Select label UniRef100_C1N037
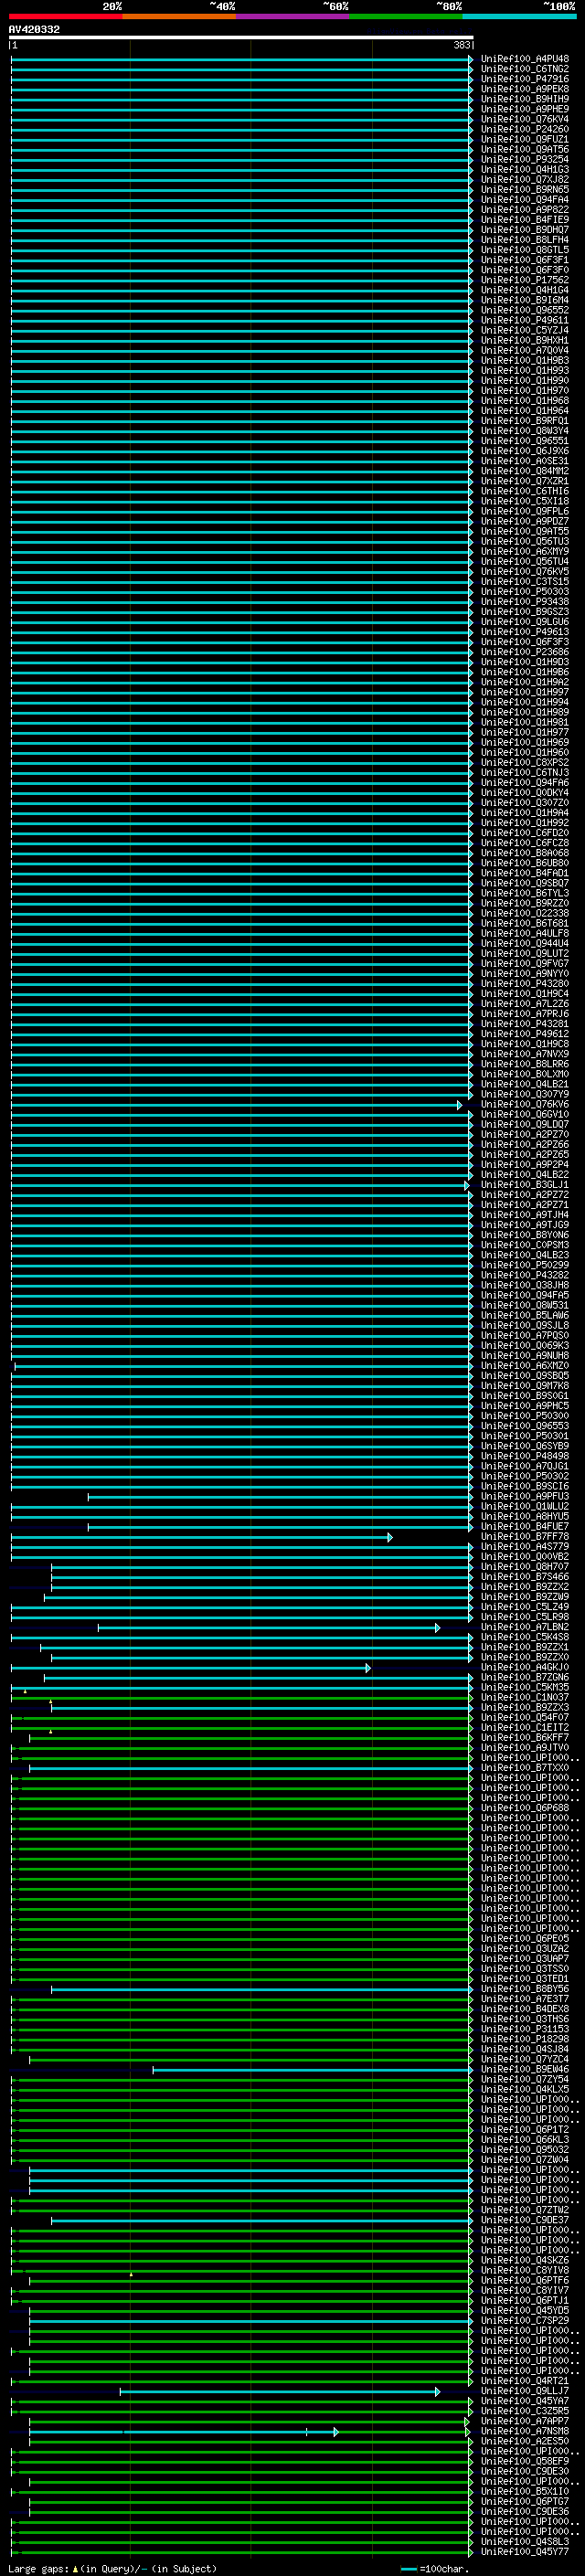 (525, 1698)
